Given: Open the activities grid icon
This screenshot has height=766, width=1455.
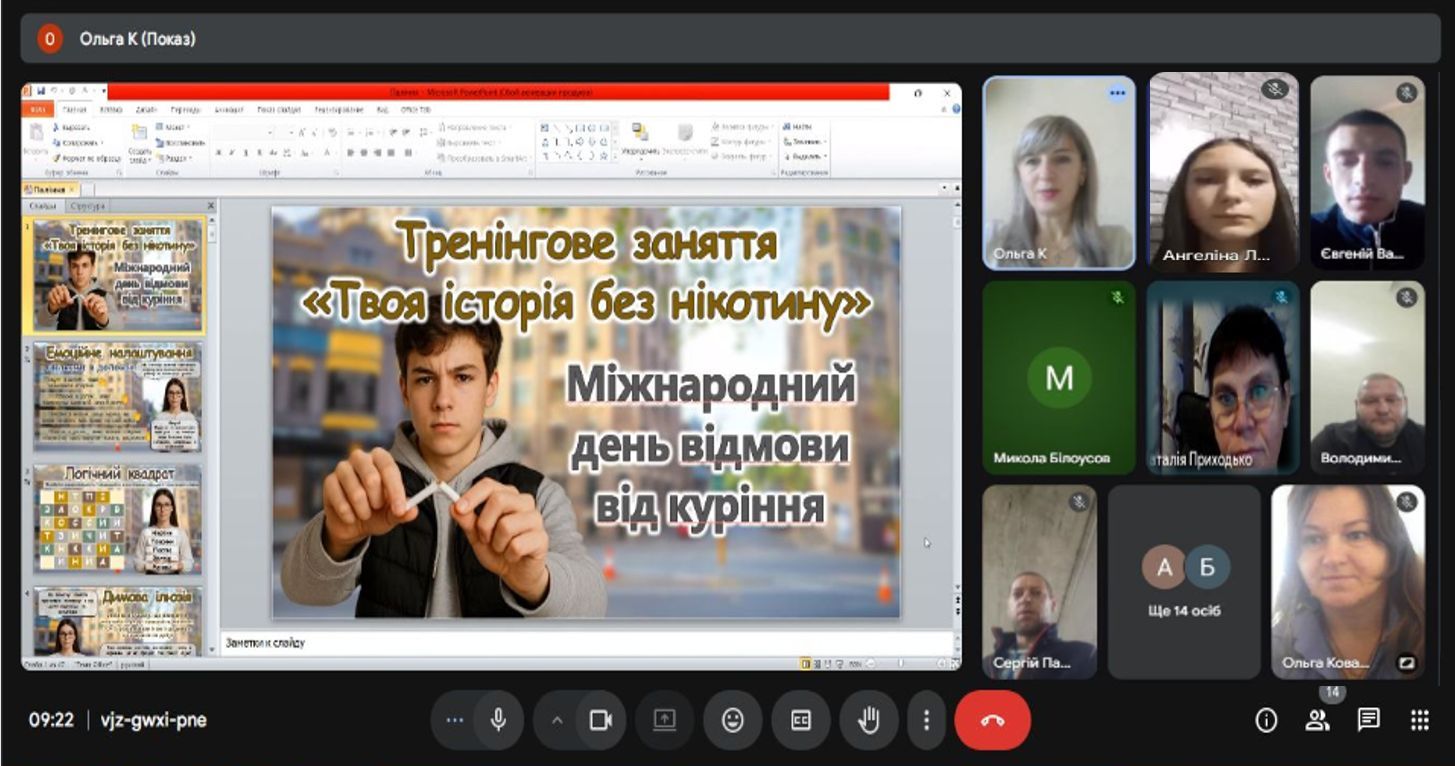Looking at the screenshot, I should [1419, 720].
